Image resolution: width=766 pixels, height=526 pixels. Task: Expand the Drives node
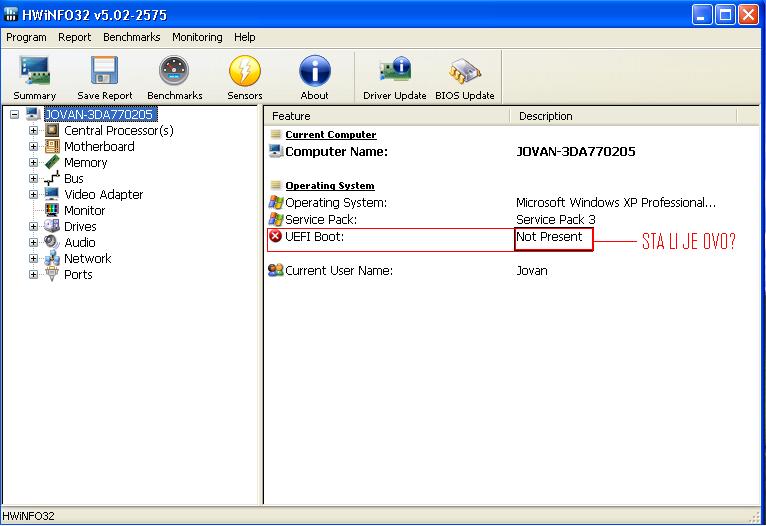[33, 226]
